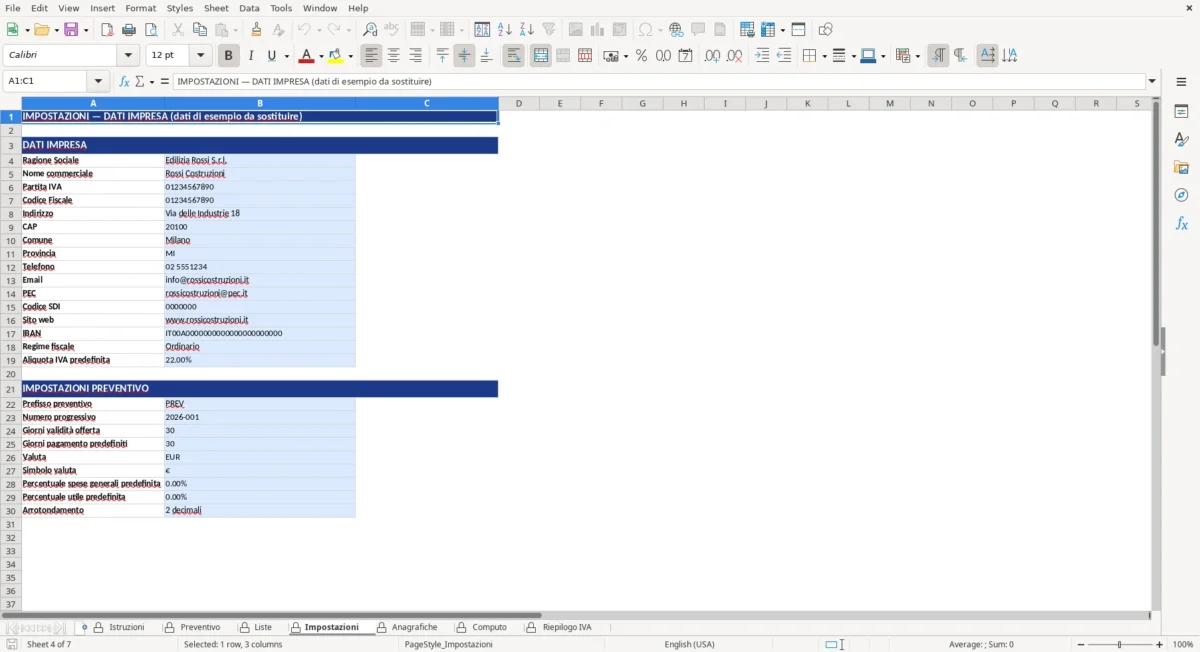The image size is (1200, 652).
Task: Open Font Name dropdown arrow
Action: point(128,56)
